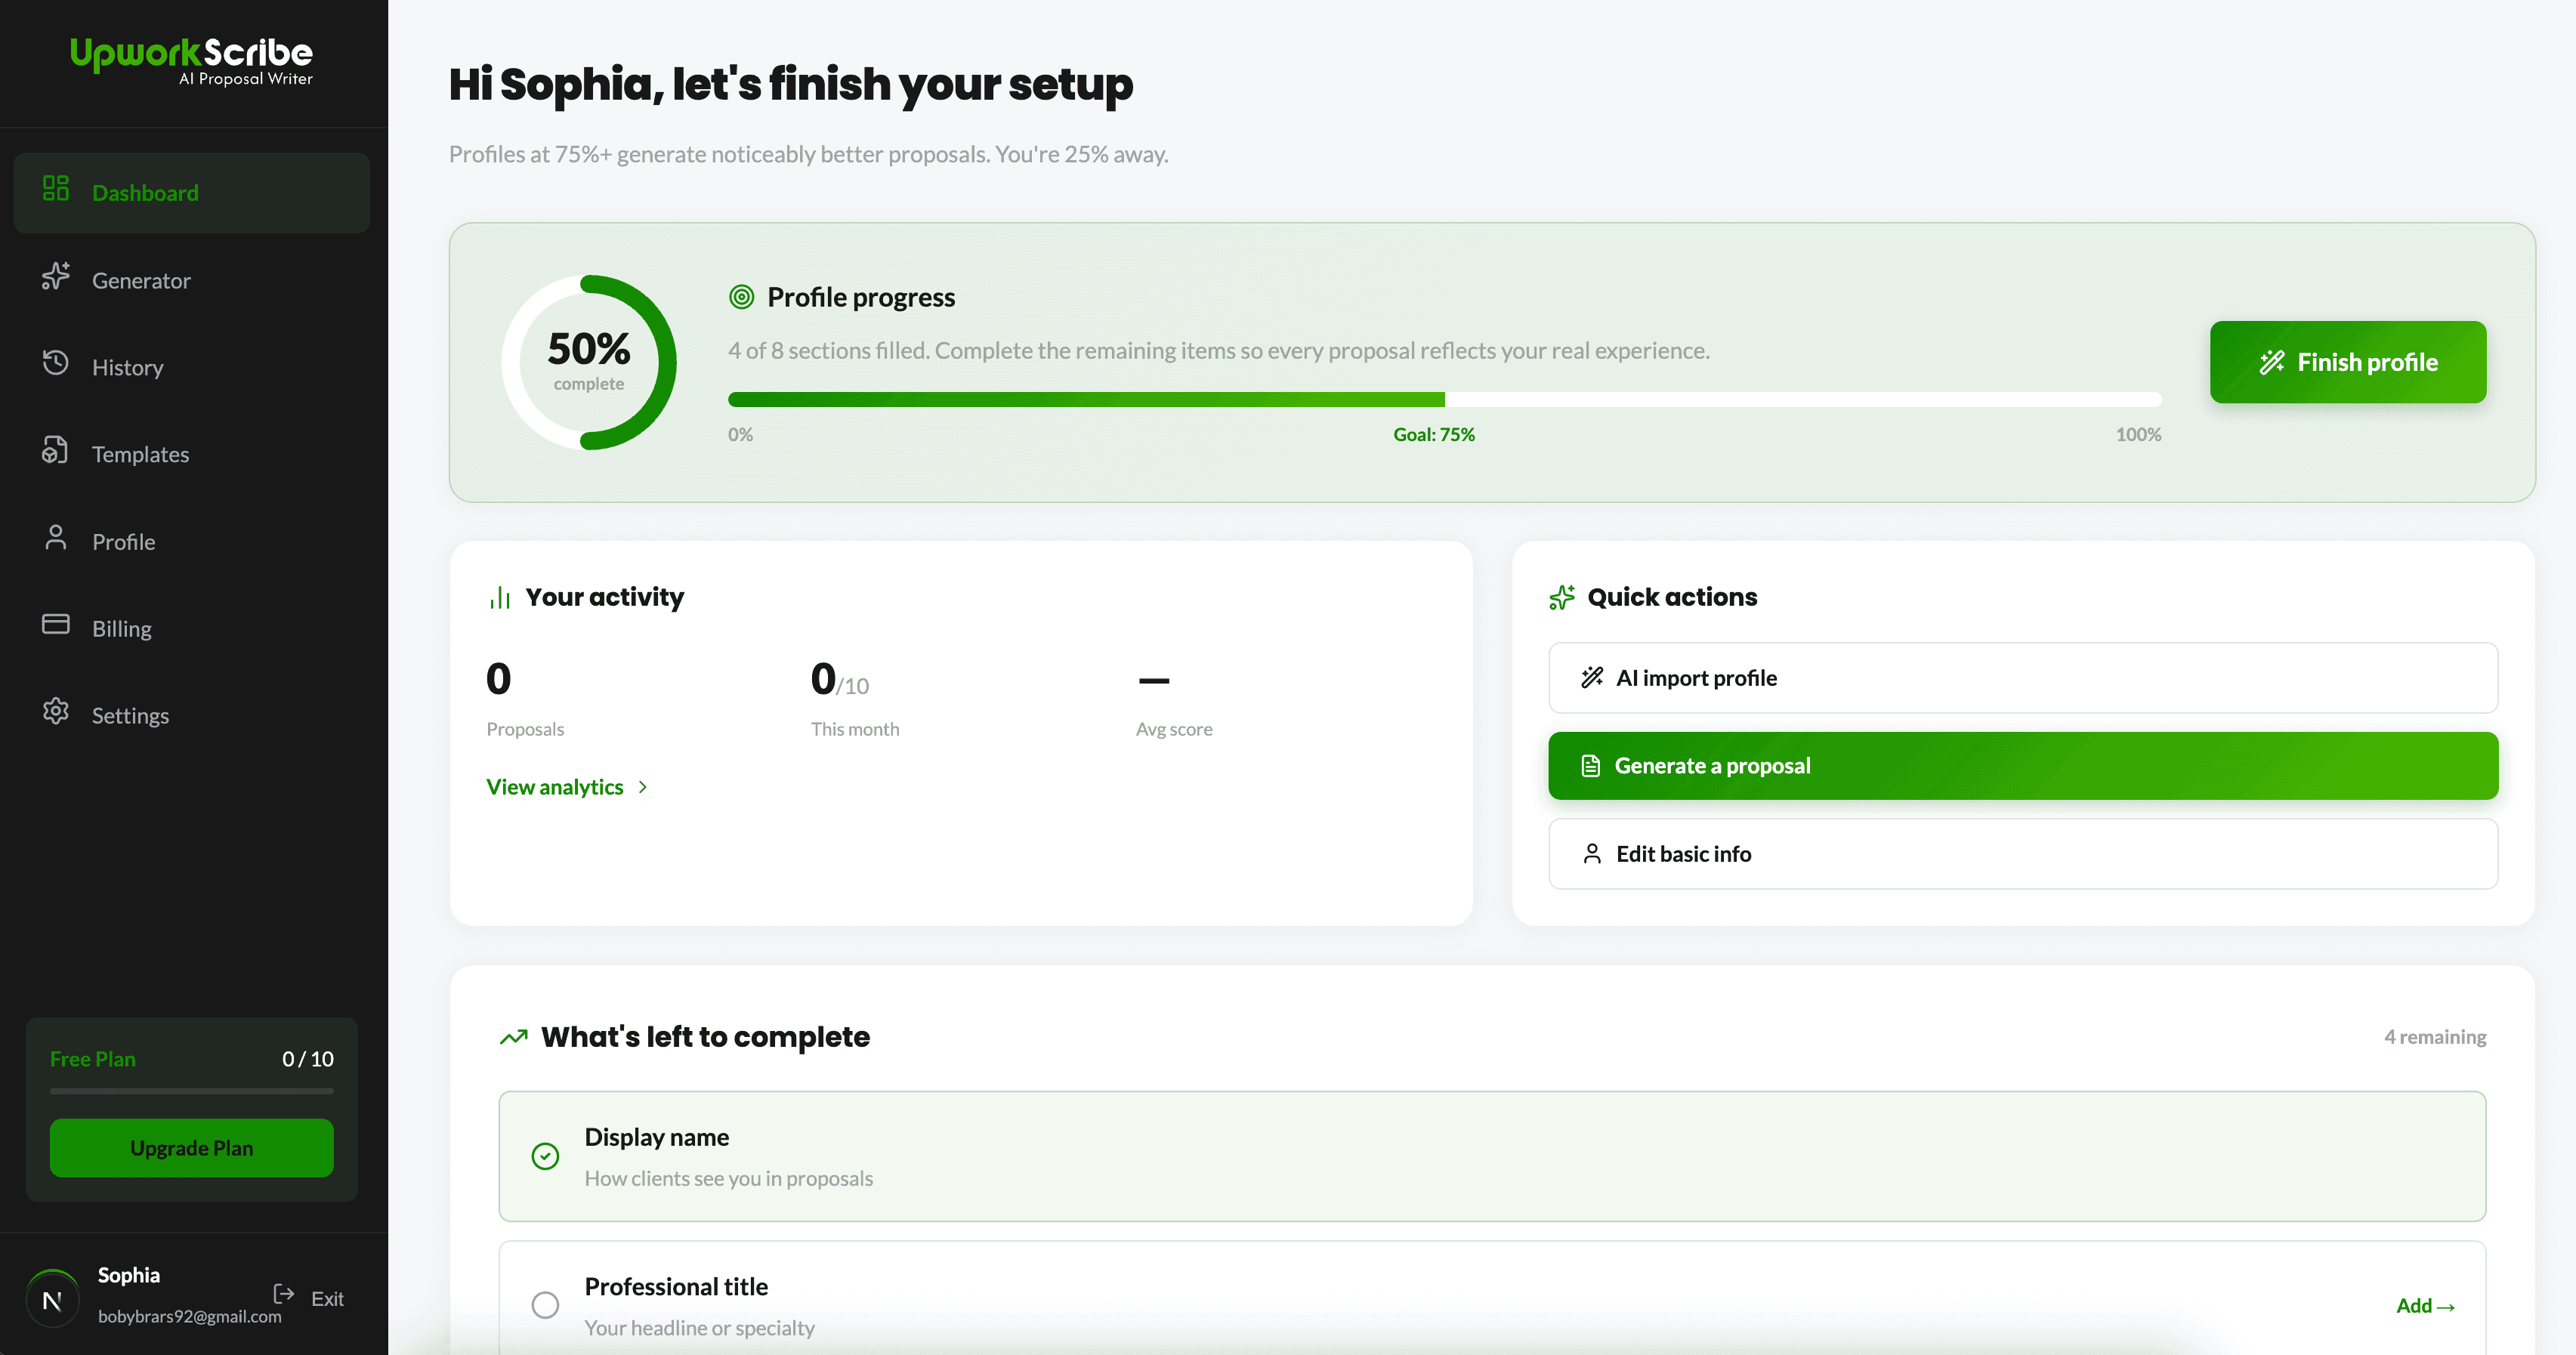Click the 50% complete progress ring
This screenshot has height=1355, width=2576.
pyautogui.click(x=589, y=362)
